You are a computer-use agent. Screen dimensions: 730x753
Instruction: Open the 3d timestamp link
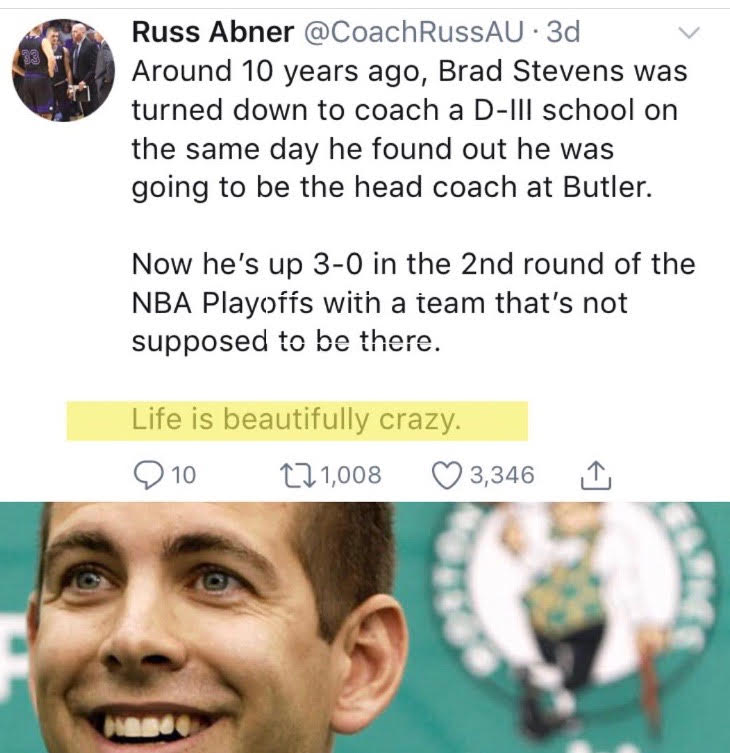click(x=563, y=32)
